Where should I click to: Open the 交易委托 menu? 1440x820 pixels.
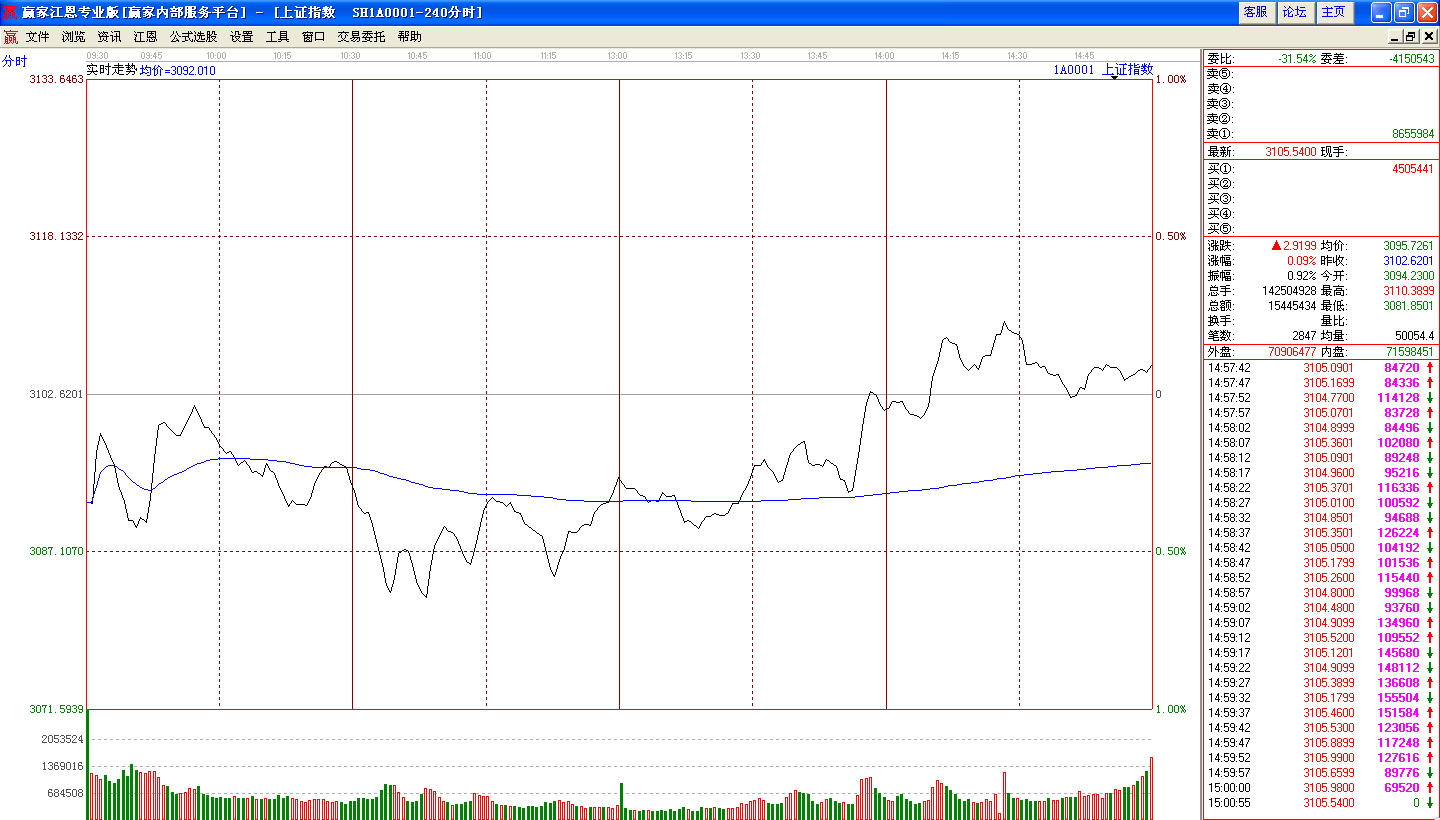(x=361, y=37)
